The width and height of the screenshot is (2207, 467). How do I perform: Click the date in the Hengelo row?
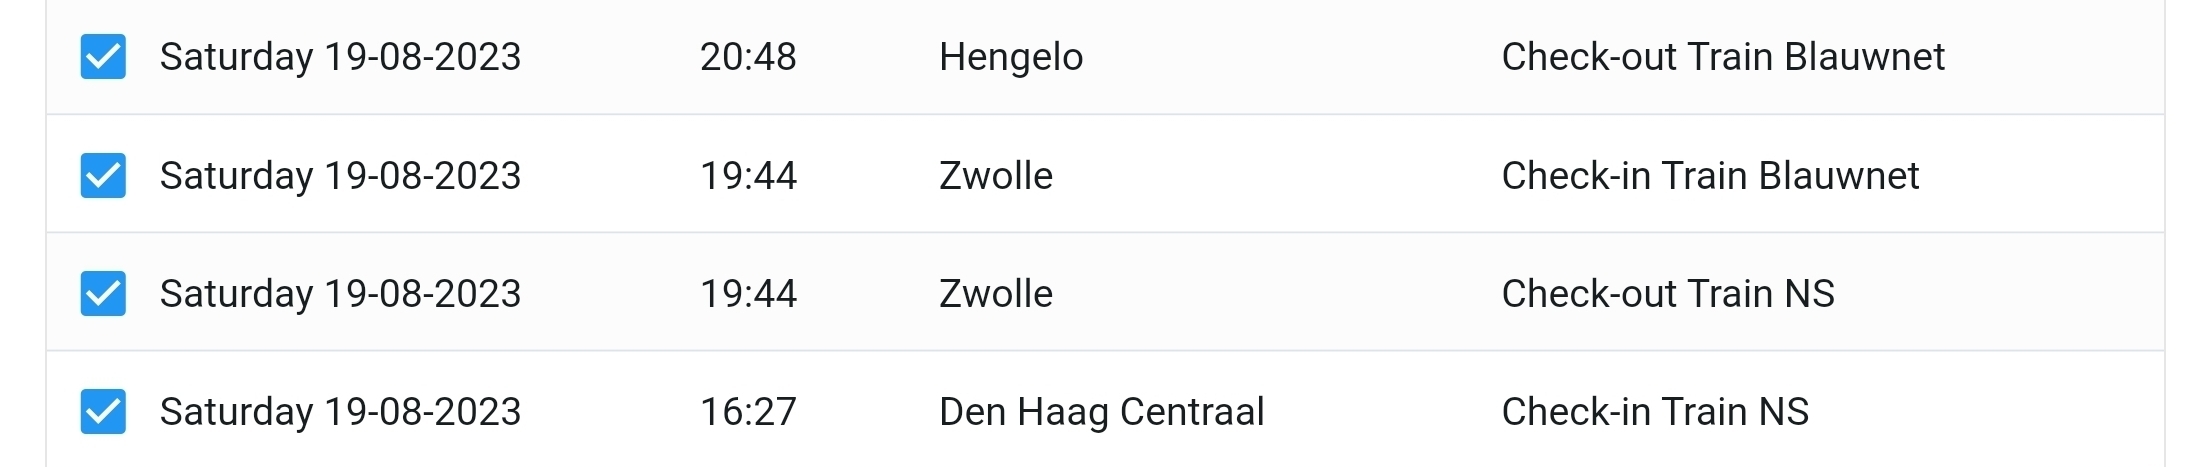340,58
